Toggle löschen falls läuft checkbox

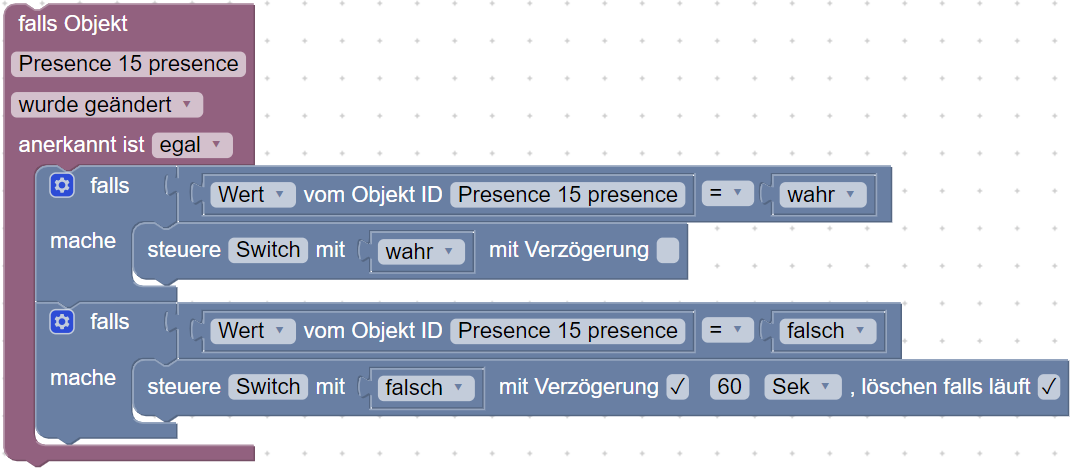pyautogui.click(x=1049, y=387)
